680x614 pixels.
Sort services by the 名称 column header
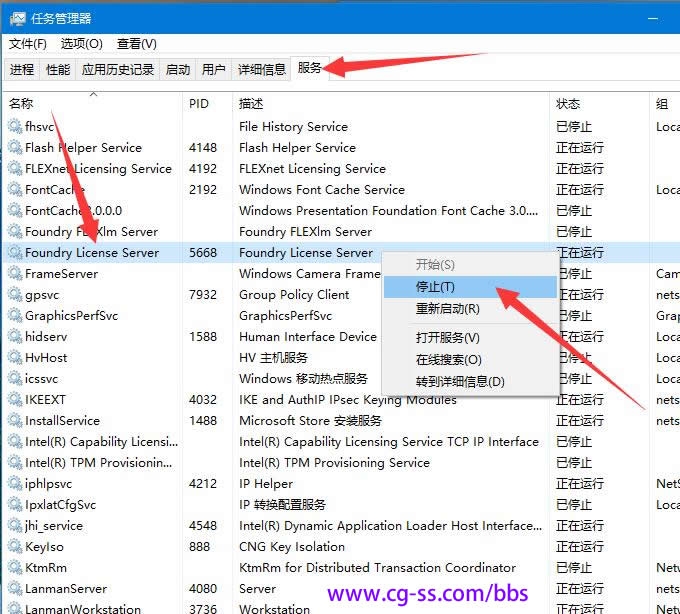(21, 104)
